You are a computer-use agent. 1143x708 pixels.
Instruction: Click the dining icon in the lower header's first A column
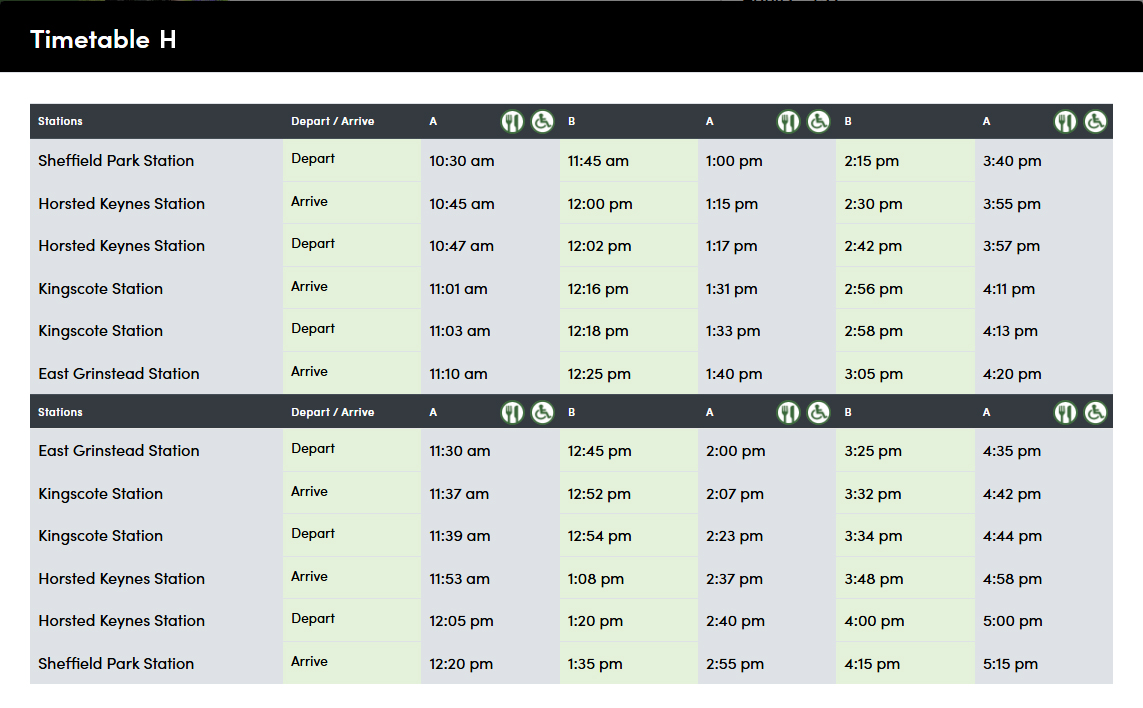[513, 412]
